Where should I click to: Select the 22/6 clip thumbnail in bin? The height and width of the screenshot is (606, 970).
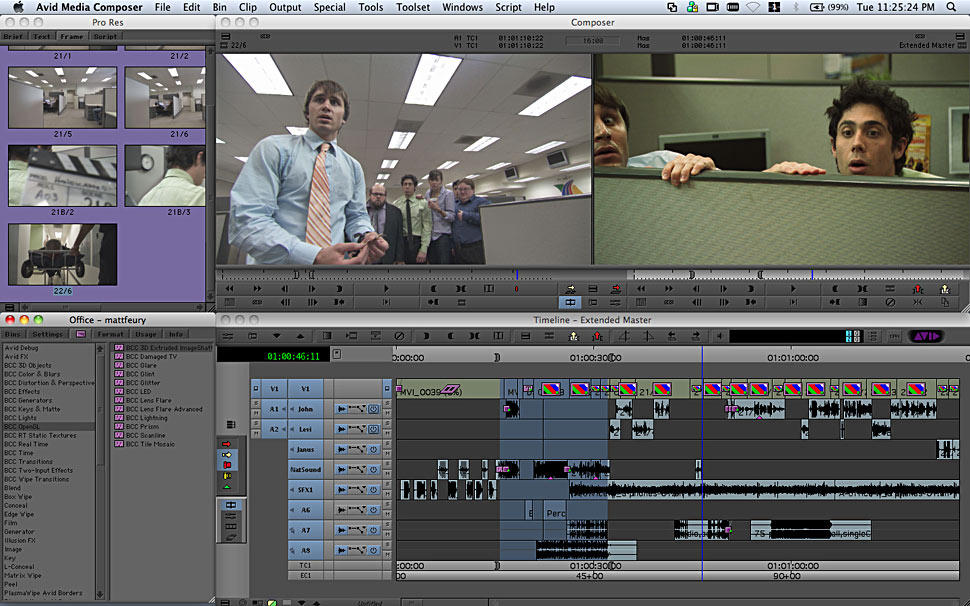[62, 255]
